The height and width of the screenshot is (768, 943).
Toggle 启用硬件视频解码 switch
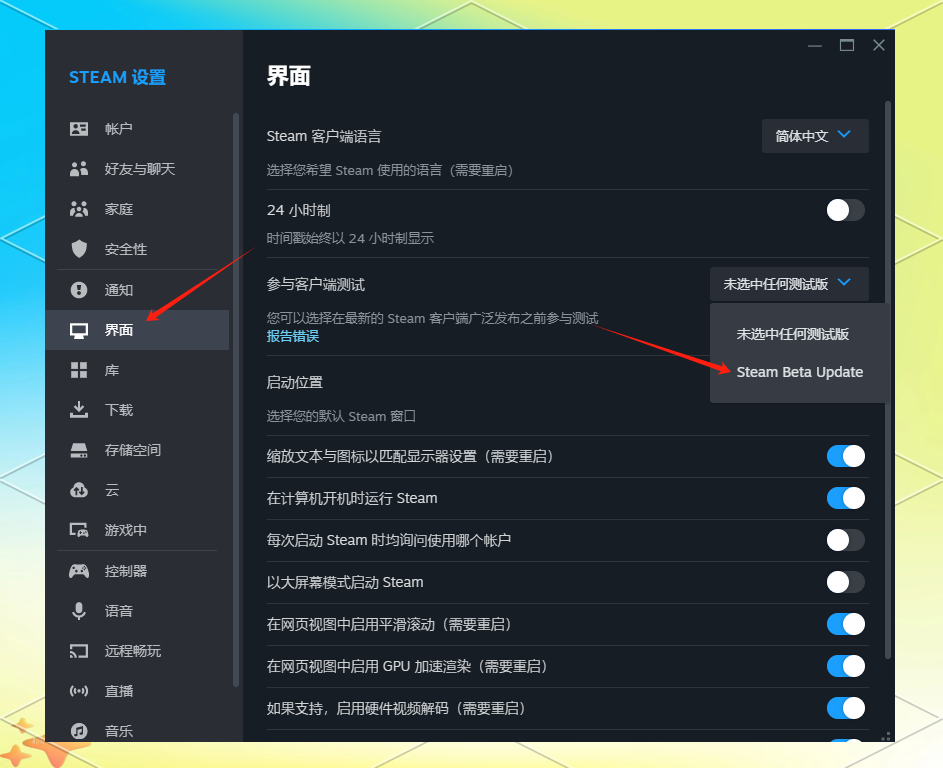pos(846,708)
